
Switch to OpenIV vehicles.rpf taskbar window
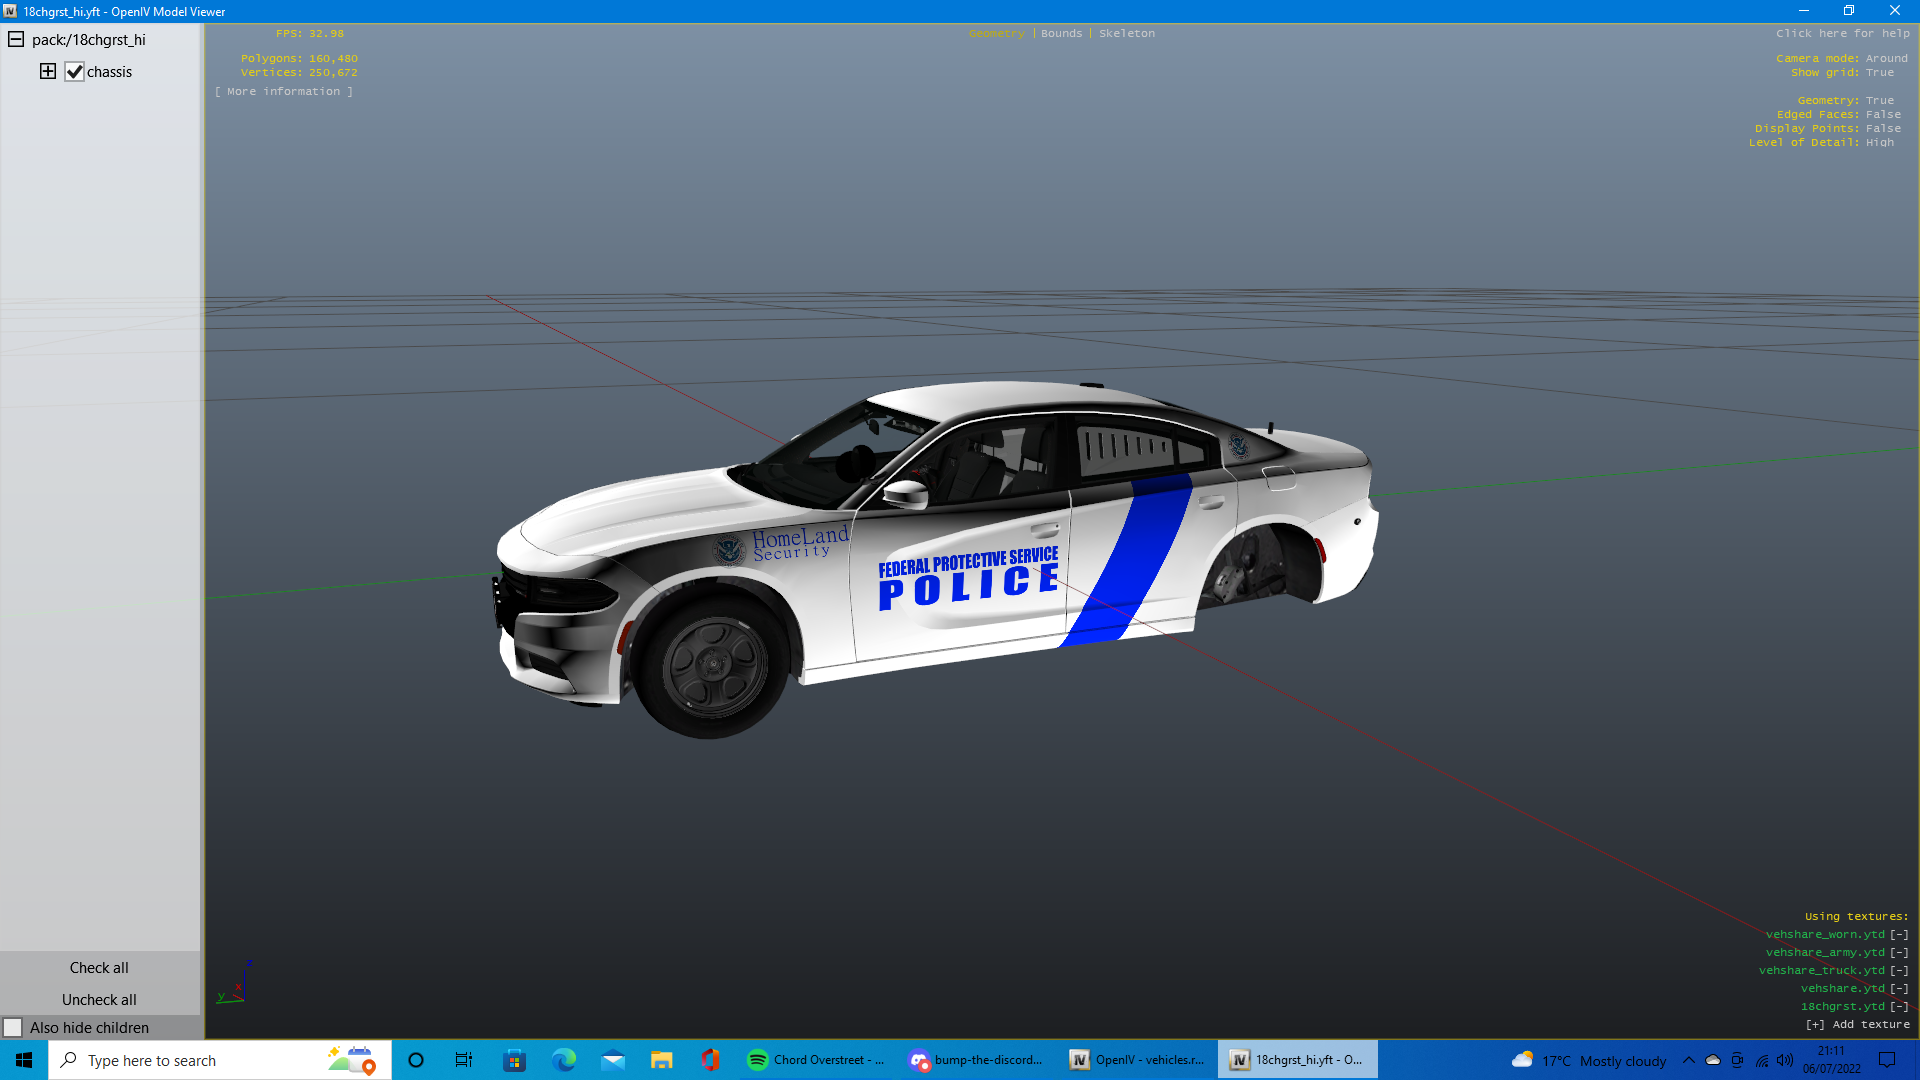point(1138,1060)
